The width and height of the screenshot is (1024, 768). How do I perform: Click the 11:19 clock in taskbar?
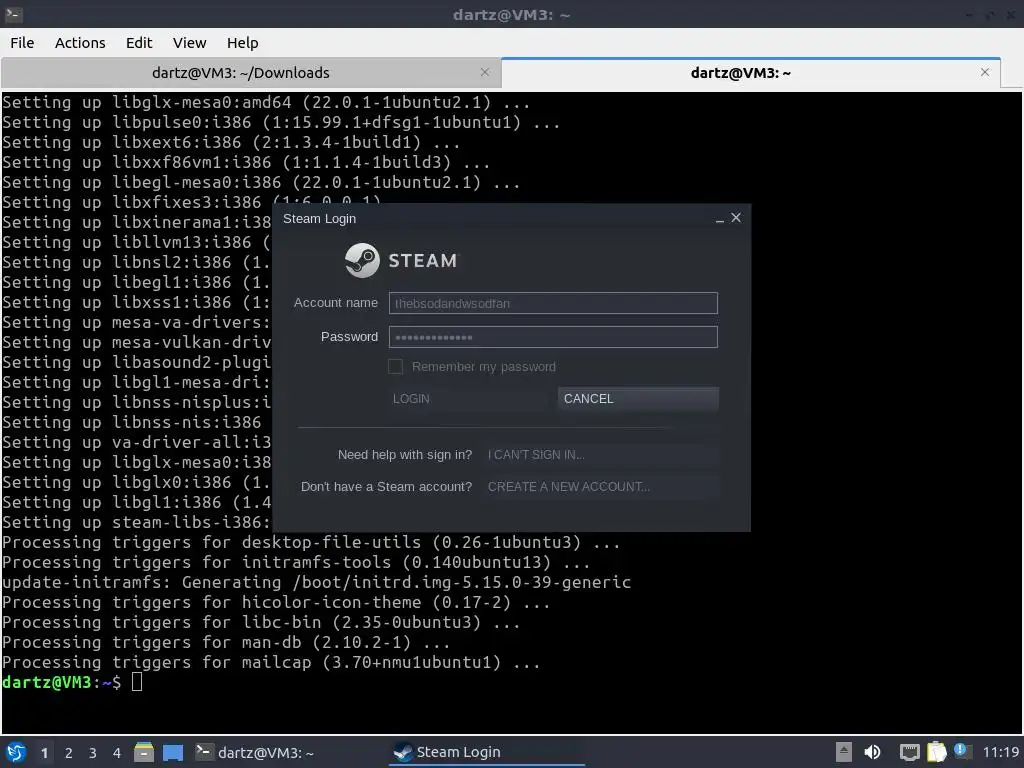[1001, 752]
